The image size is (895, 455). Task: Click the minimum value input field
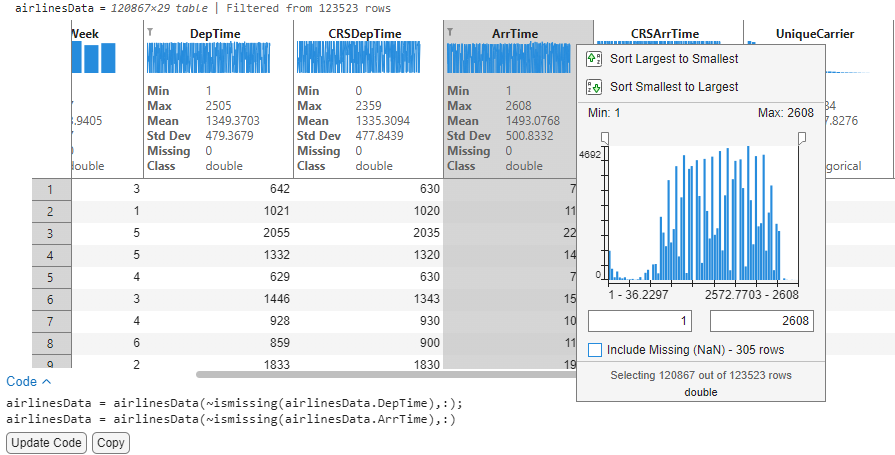(640, 321)
